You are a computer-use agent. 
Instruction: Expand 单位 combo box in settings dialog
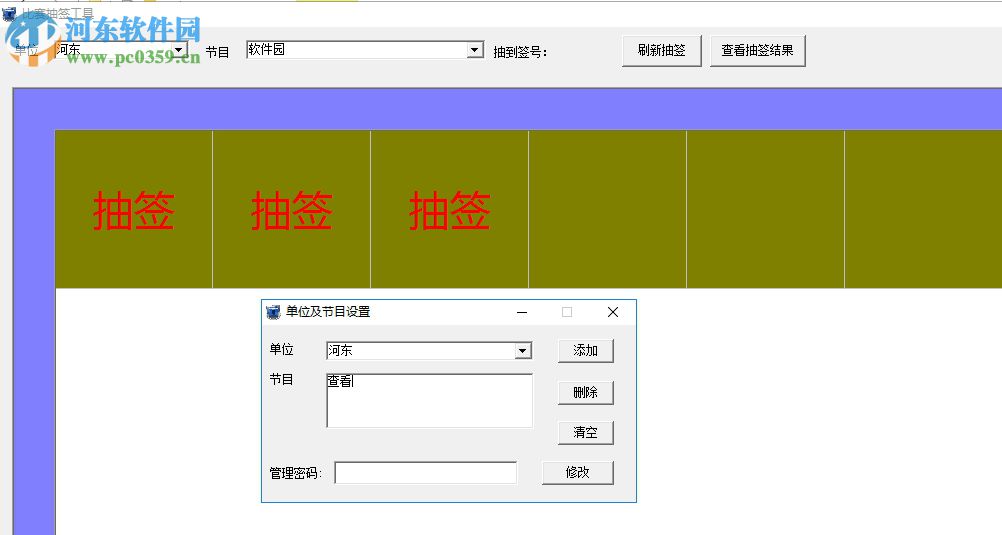coord(523,350)
